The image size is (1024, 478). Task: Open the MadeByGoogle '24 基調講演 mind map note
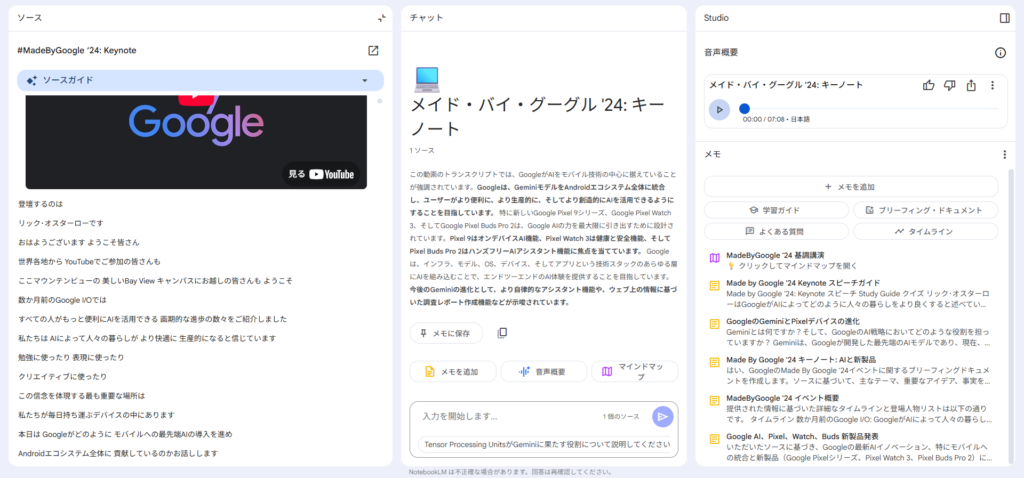[851, 261]
